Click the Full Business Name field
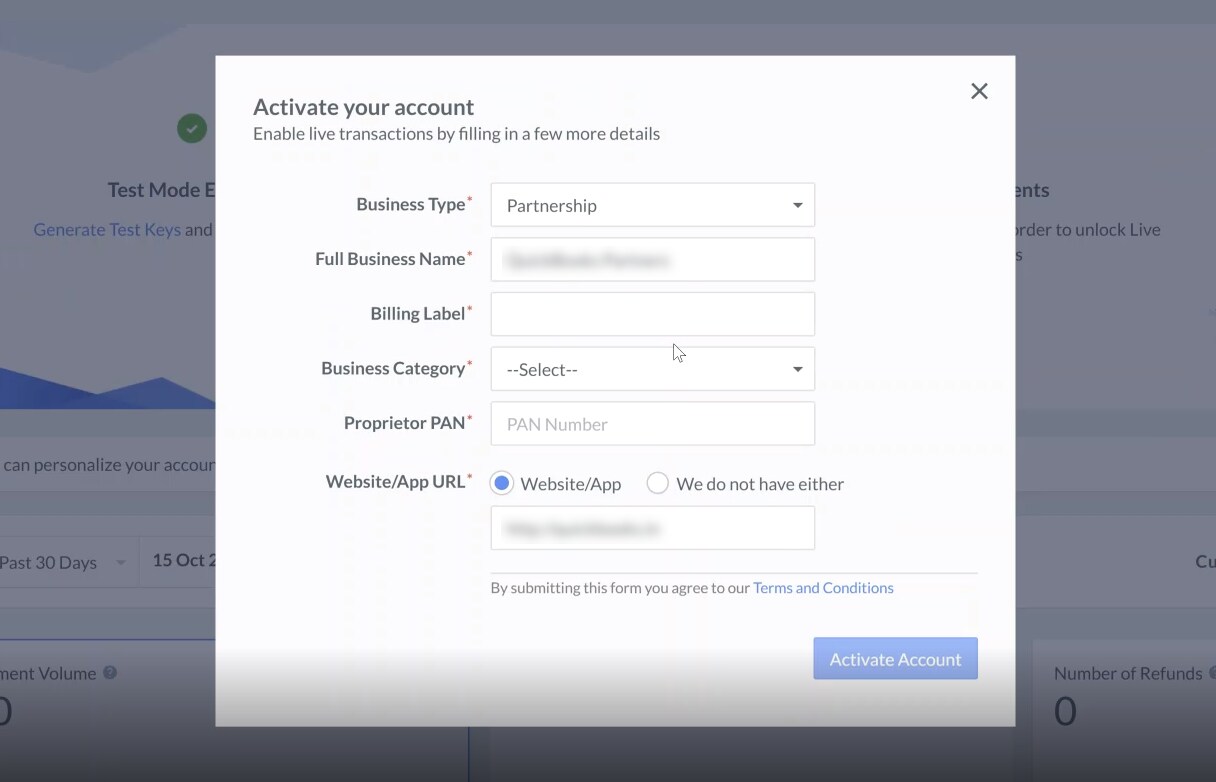 click(652, 259)
